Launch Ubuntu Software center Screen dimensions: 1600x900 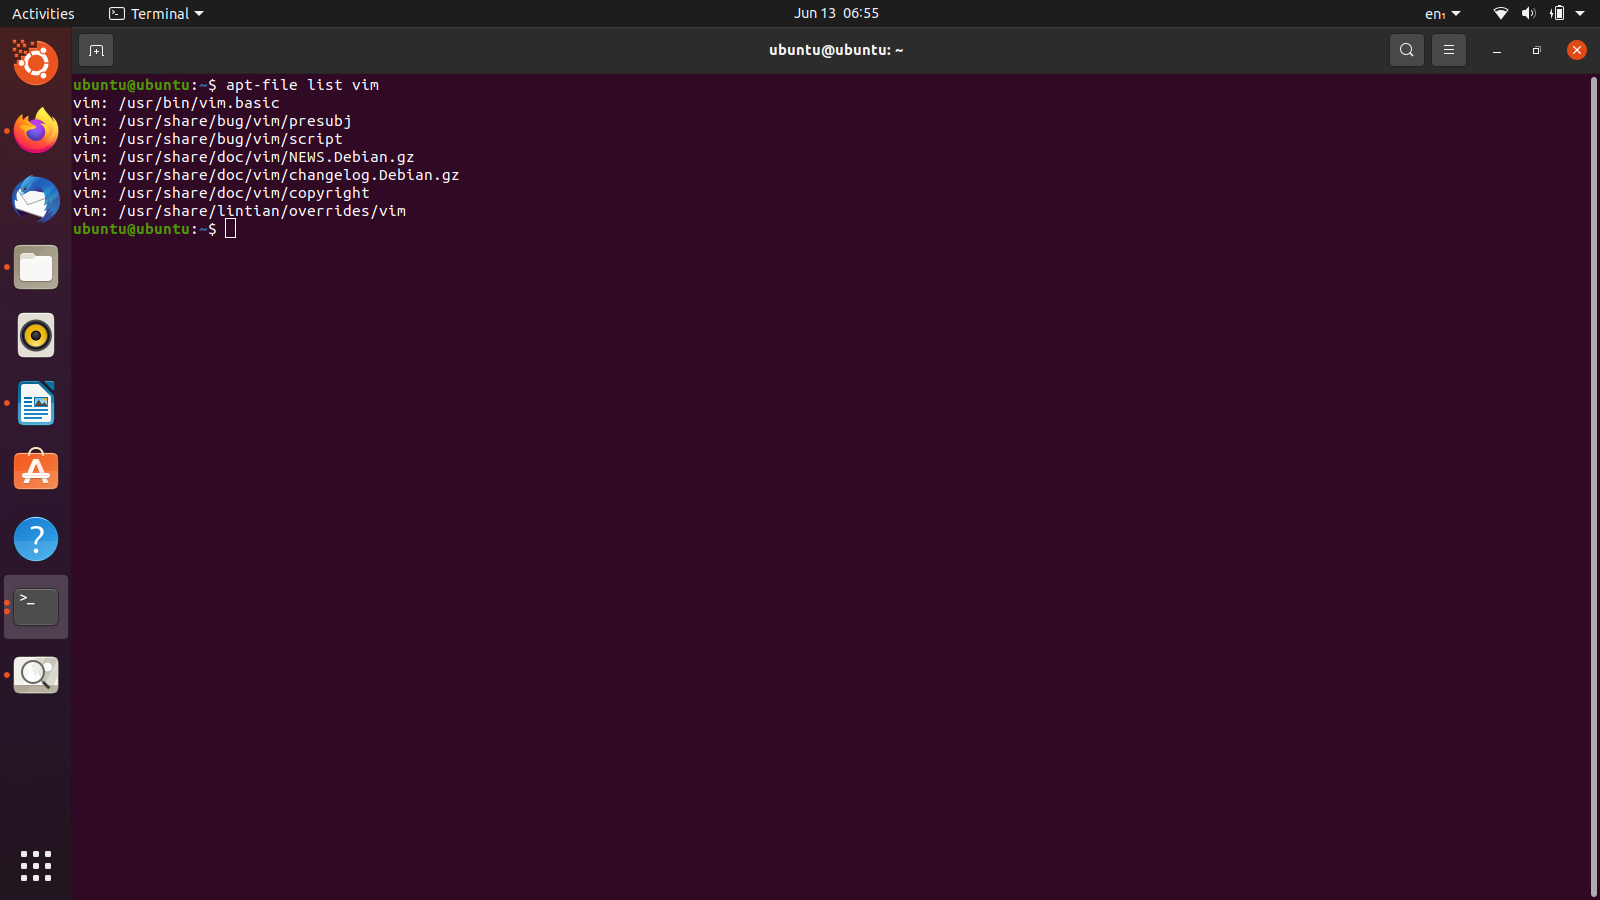36,470
